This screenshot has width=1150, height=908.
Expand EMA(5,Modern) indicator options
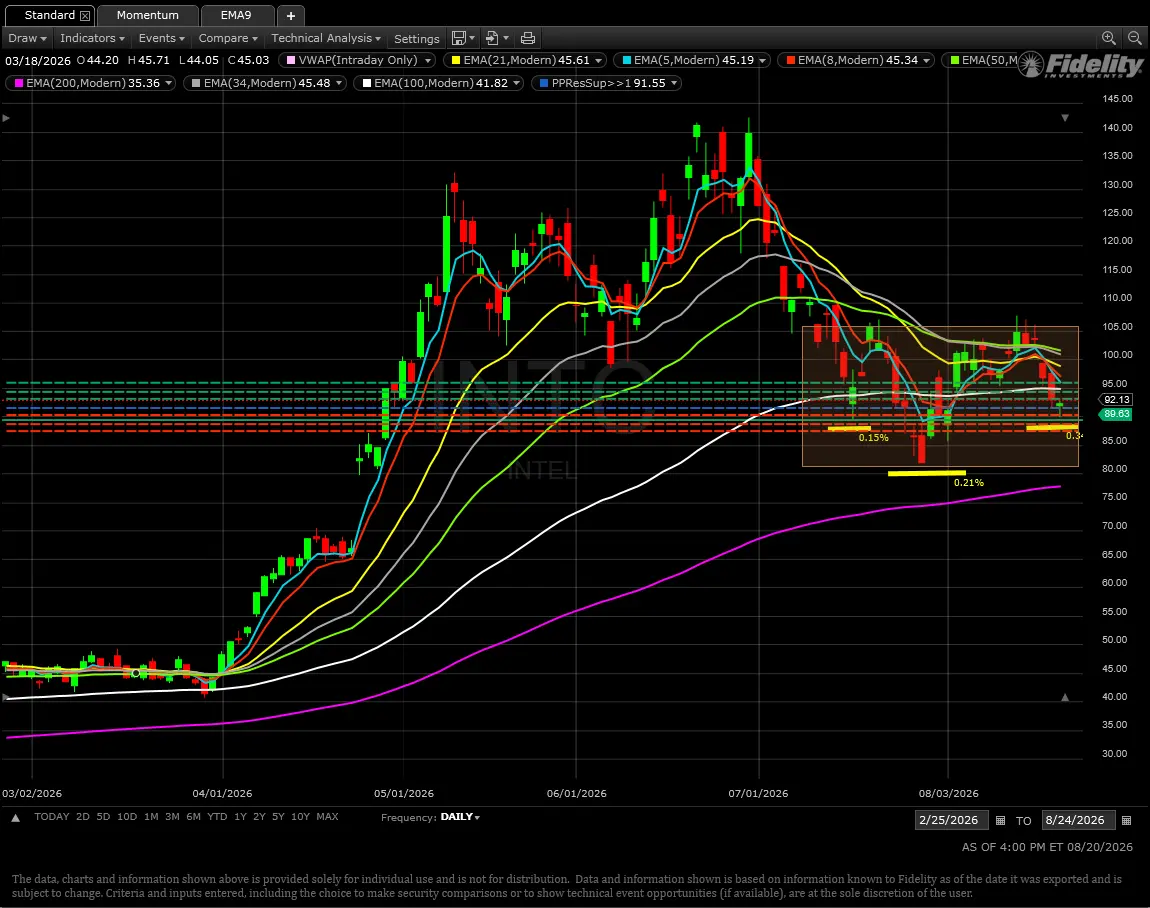[763, 60]
